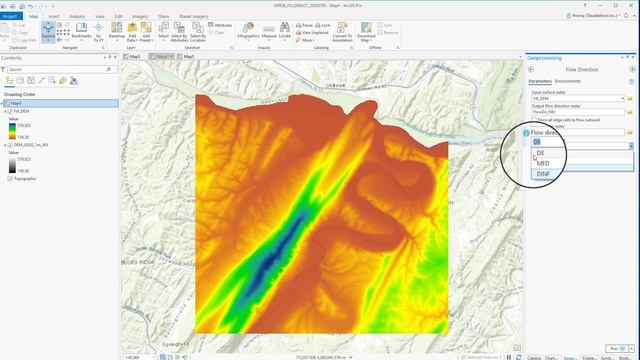Image resolution: width=640 pixels, height=360 pixels.
Task: Click the Go To XY tool
Action: [98, 32]
